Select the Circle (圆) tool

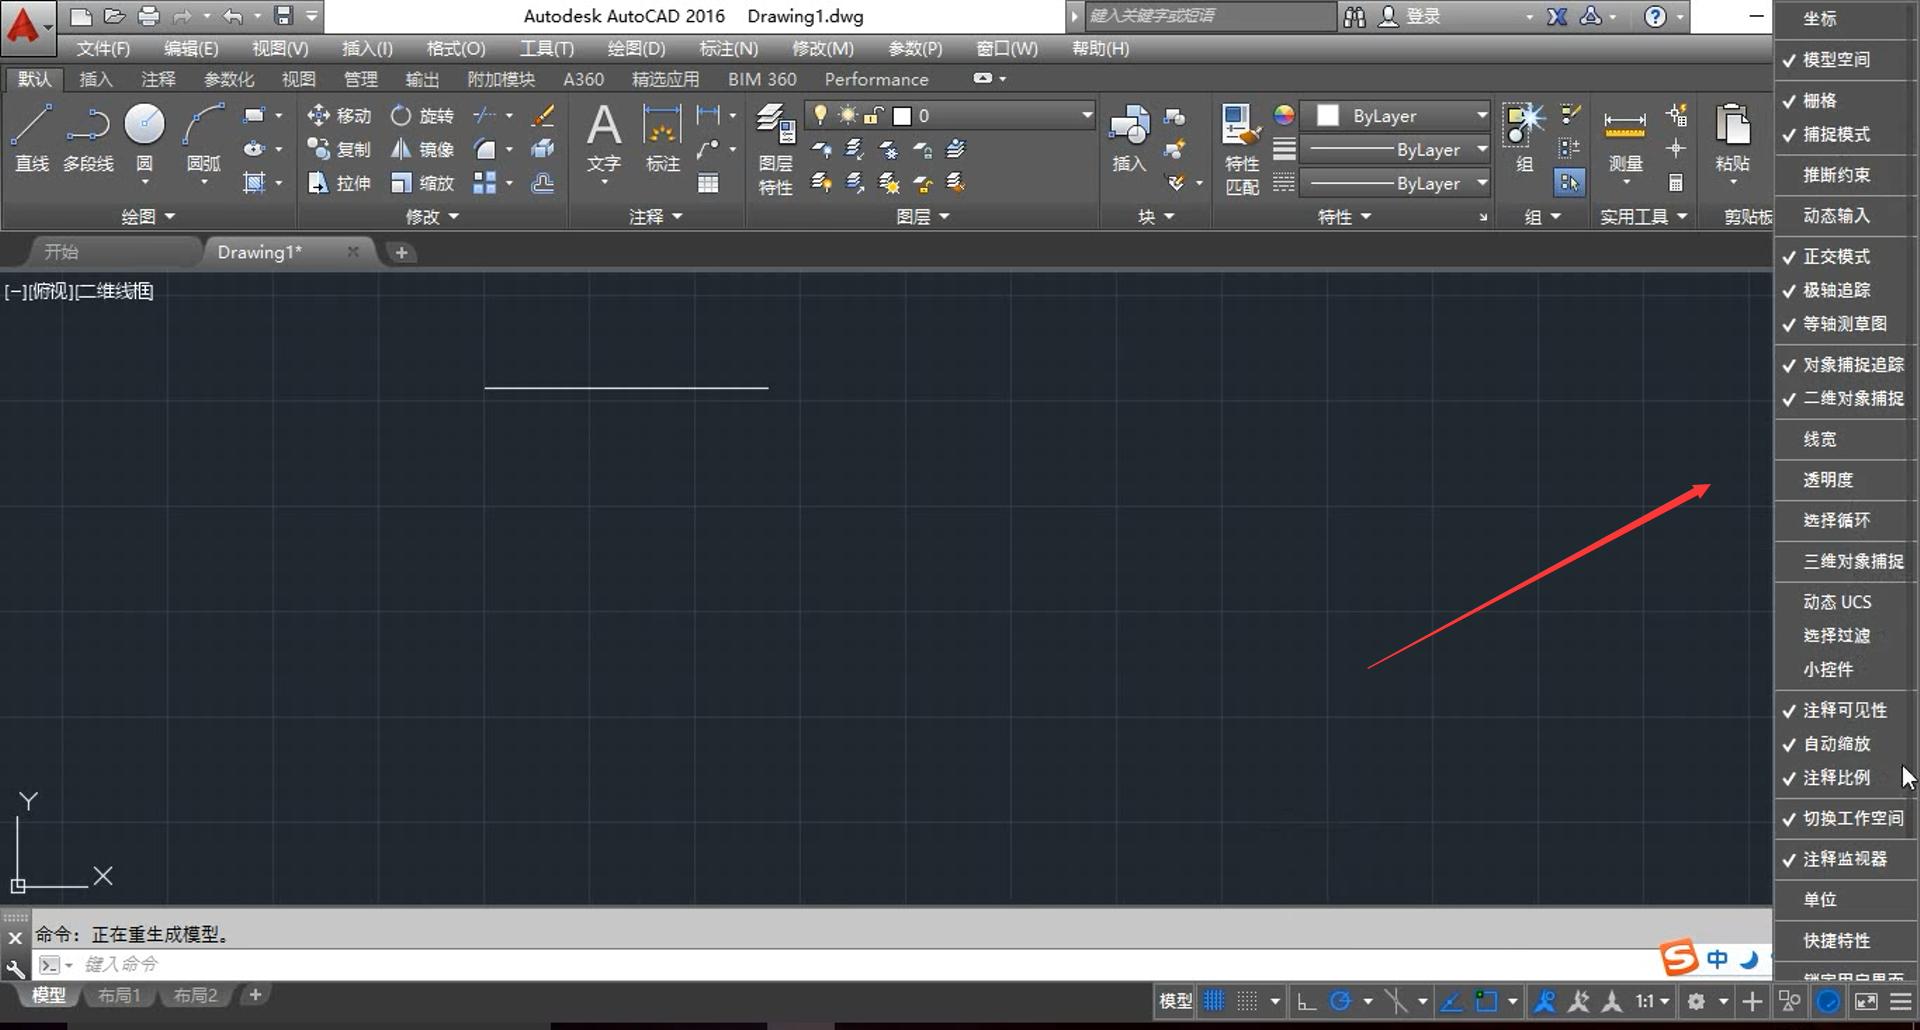[144, 137]
